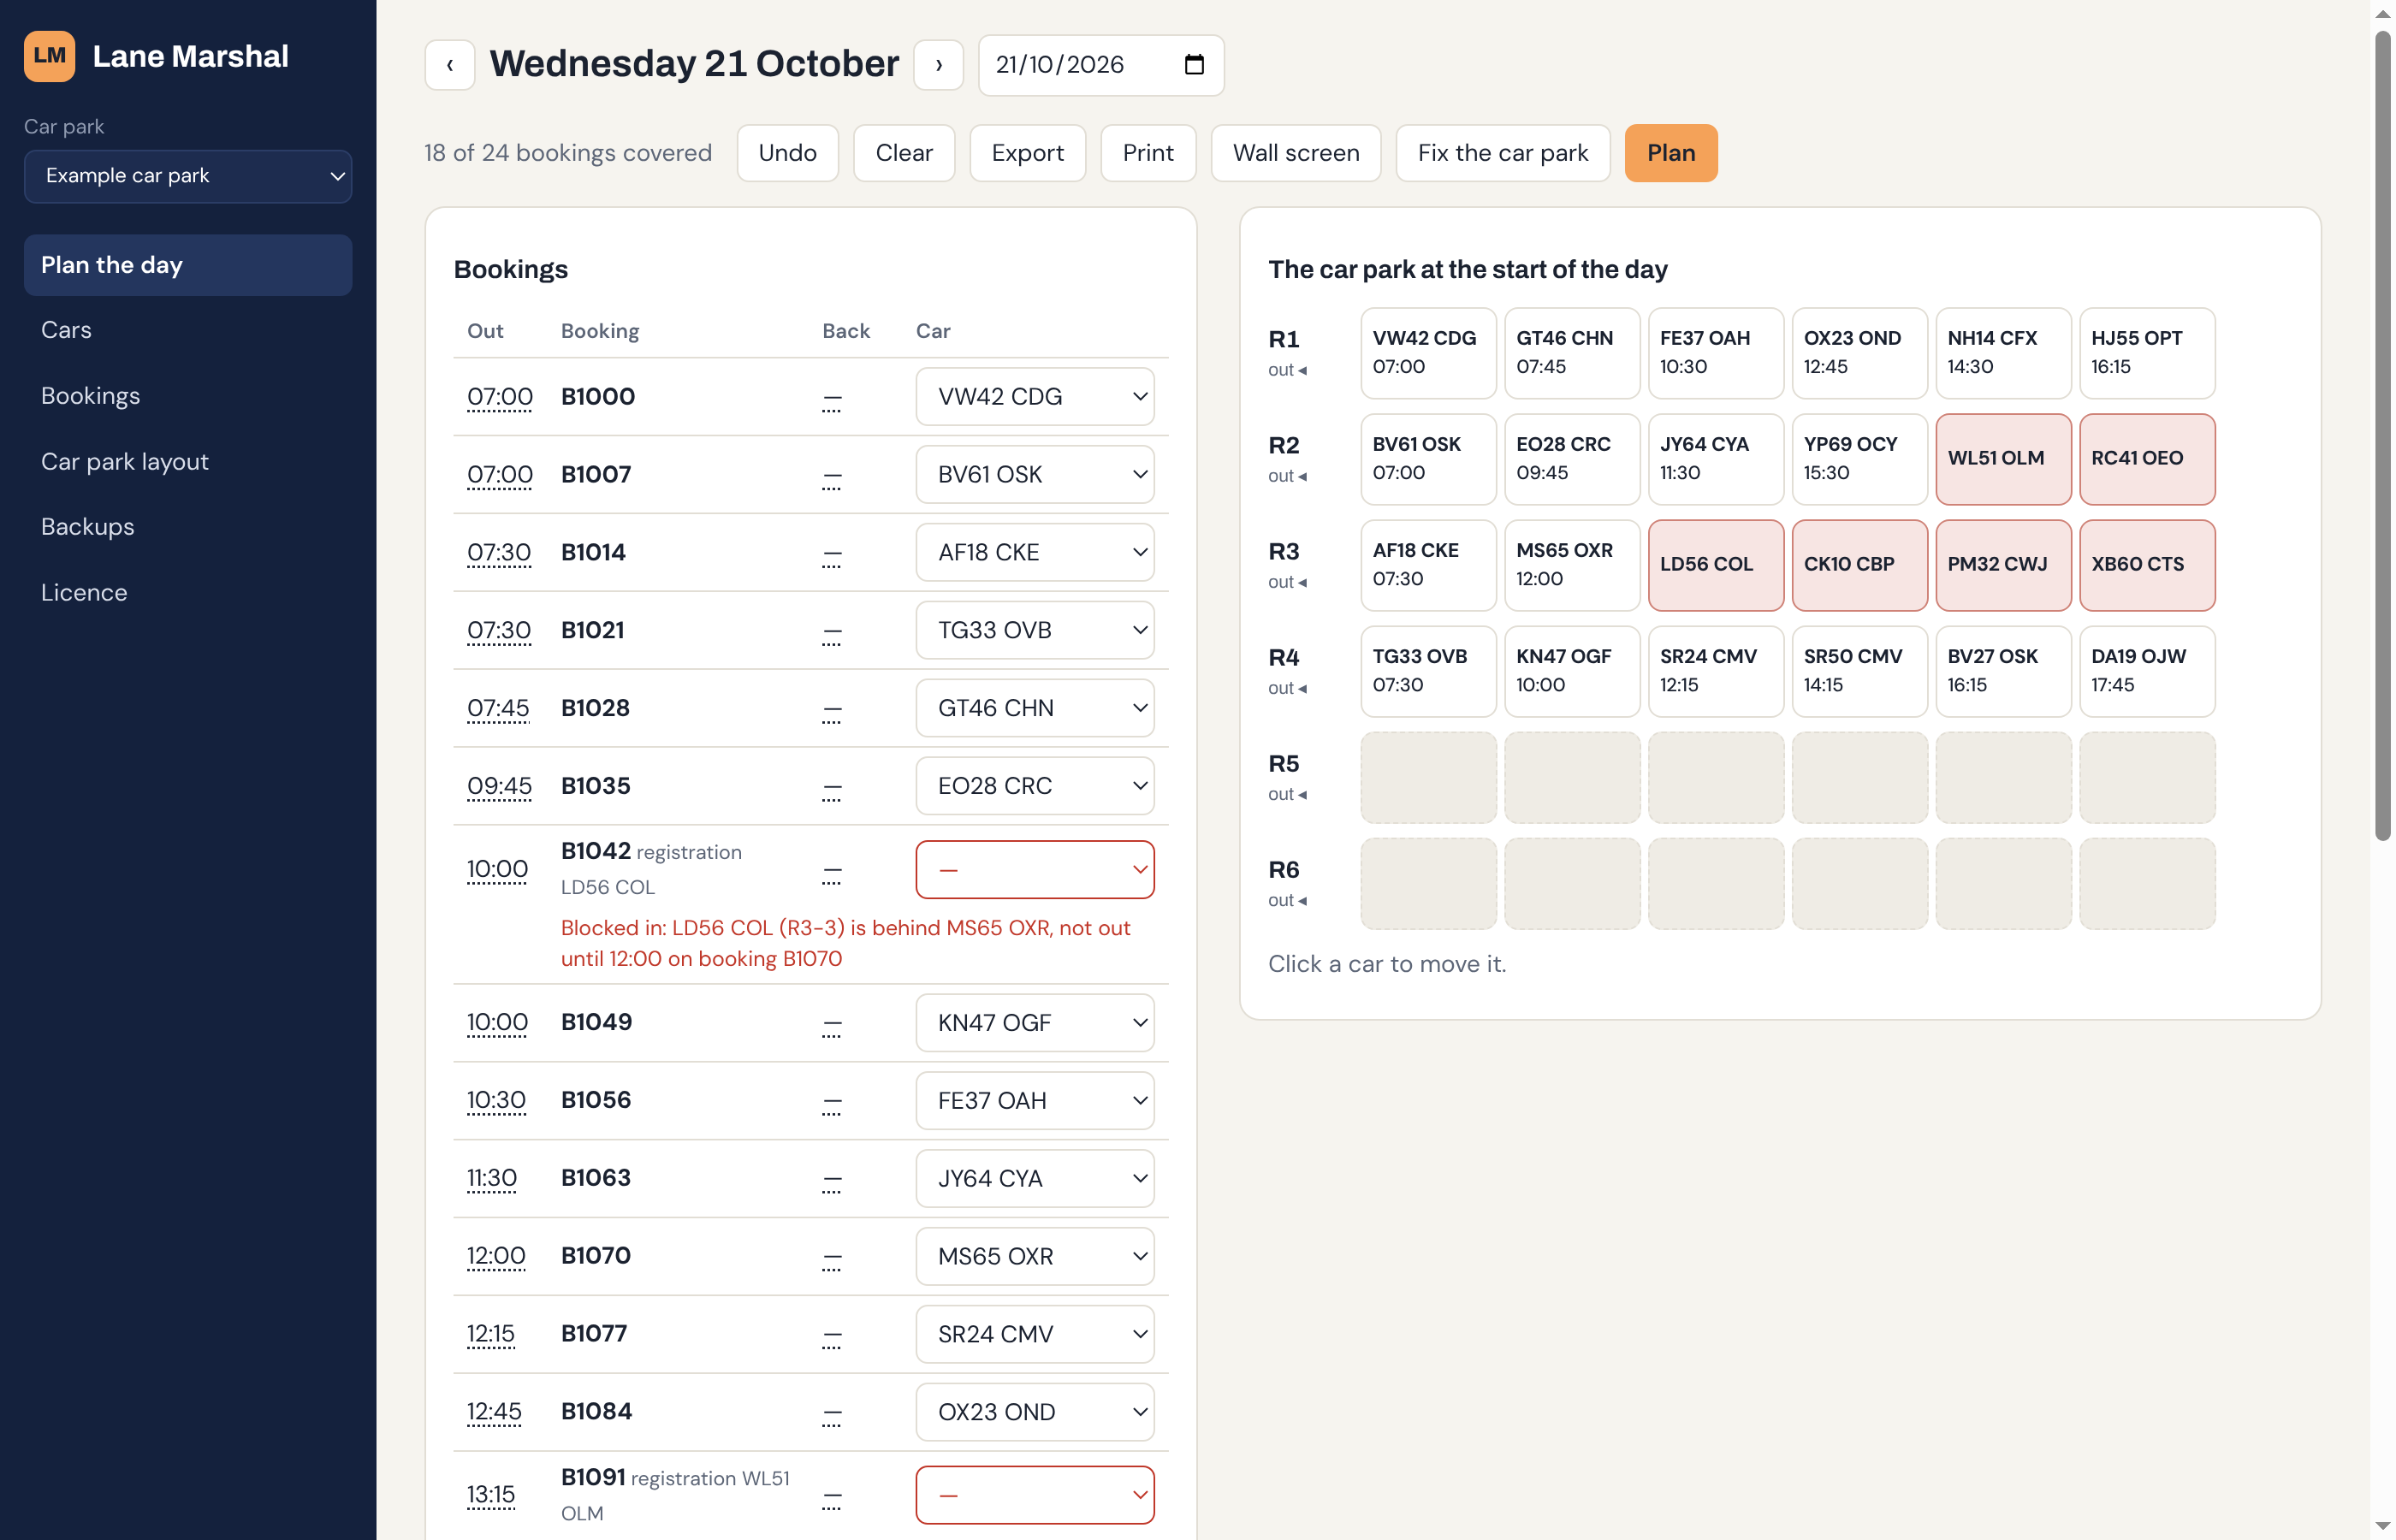Select the blocked car LD56 COL tile
This screenshot has height=1540, width=2396.
coord(1715,565)
